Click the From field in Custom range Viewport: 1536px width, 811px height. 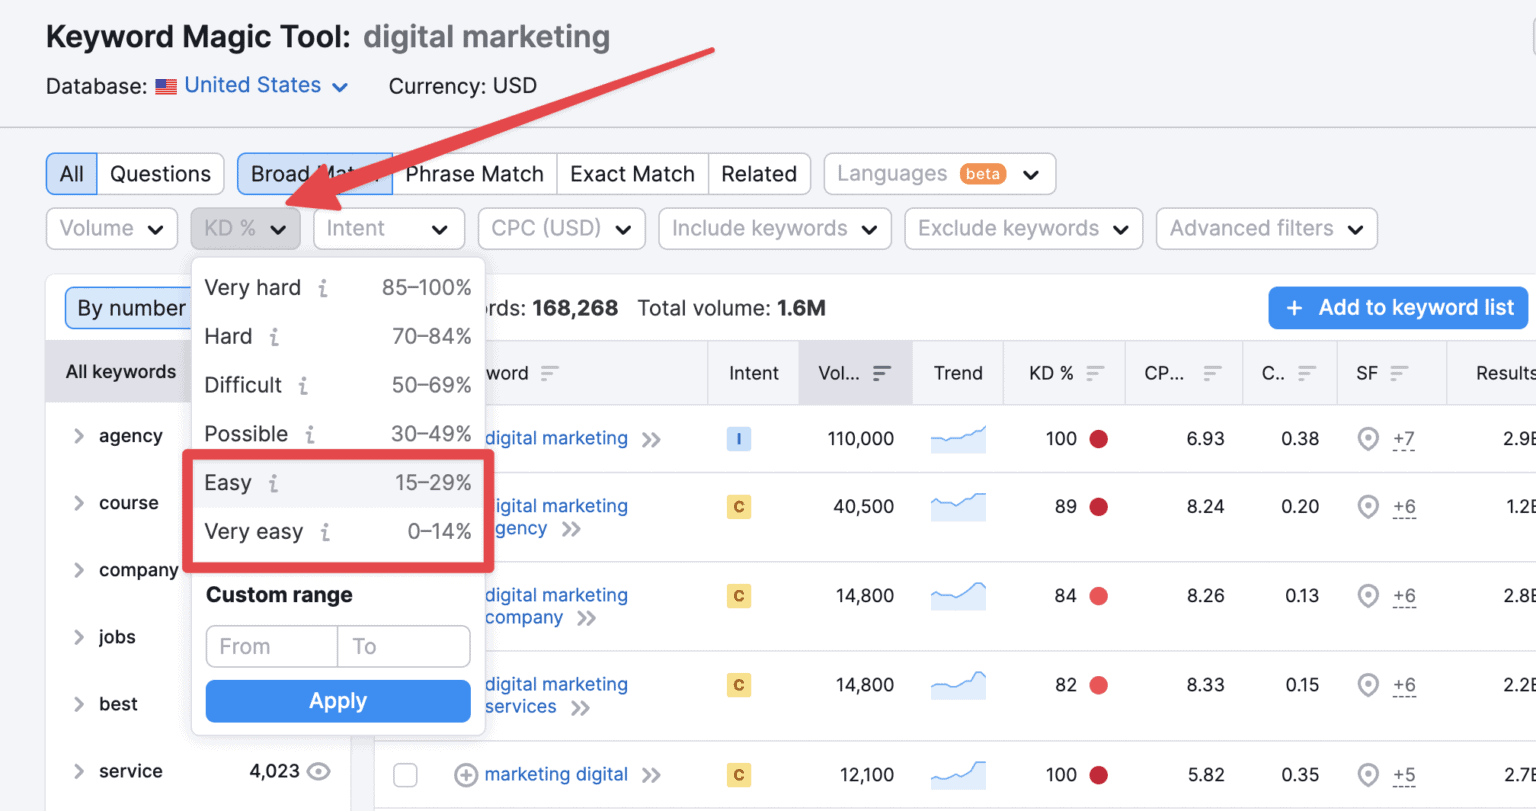(271, 646)
